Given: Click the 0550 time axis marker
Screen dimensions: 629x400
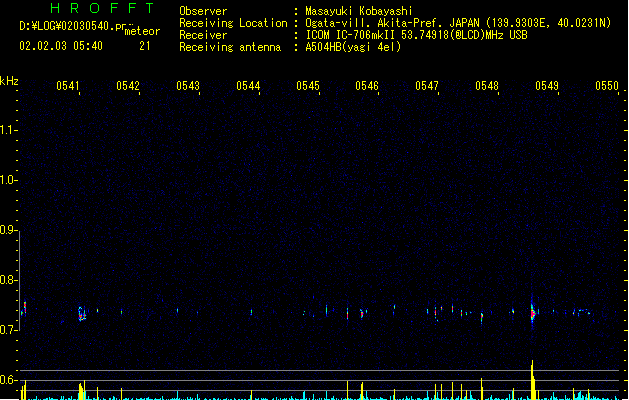Looking at the screenshot, I should [x=607, y=86].
